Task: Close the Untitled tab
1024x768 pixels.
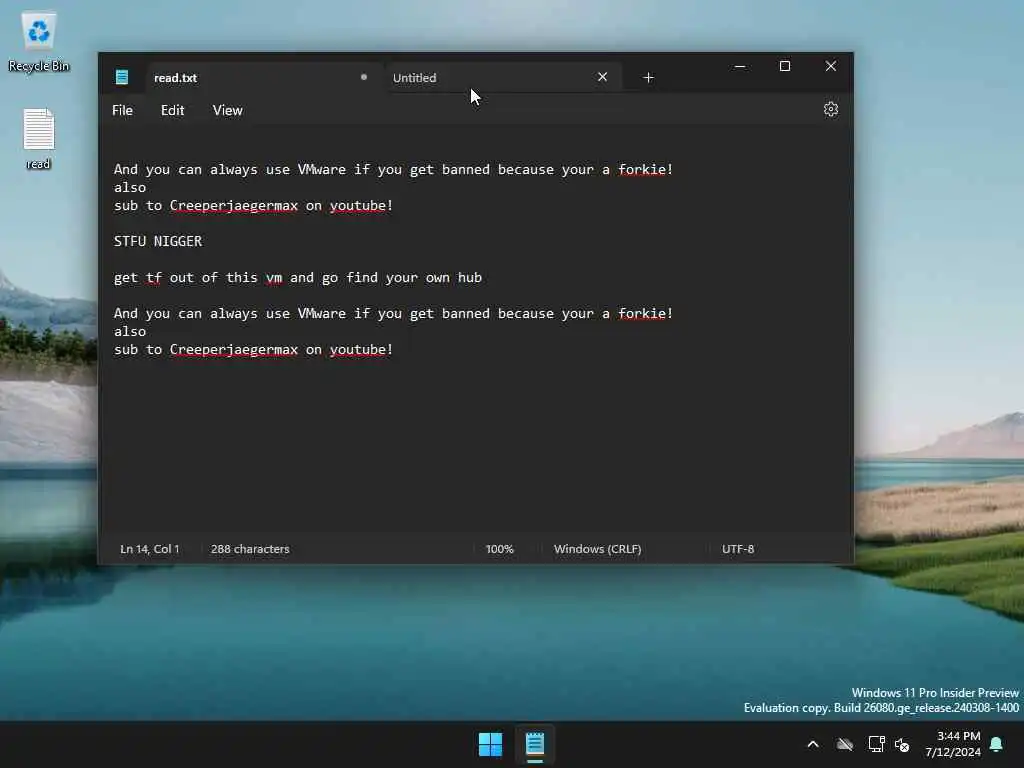Action: coord(602,77)
